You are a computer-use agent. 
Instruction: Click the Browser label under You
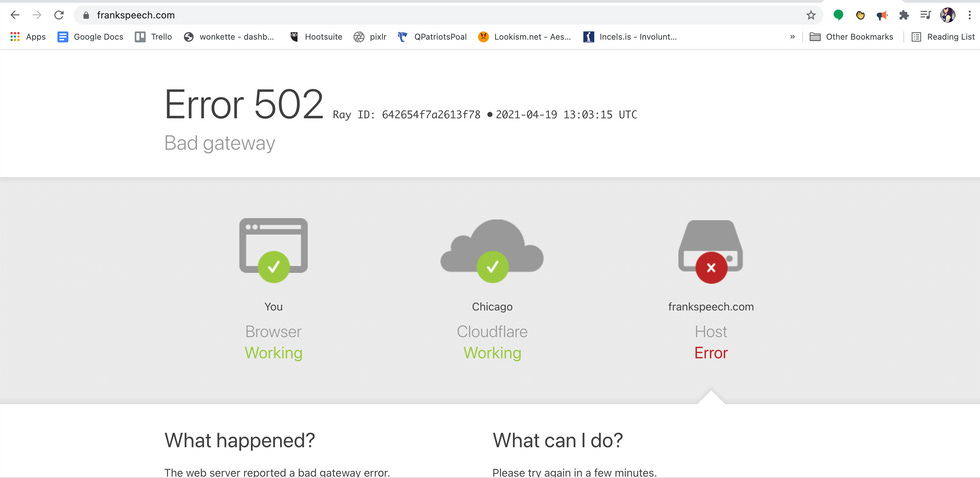pyautogui.click(x=273, y=332)
